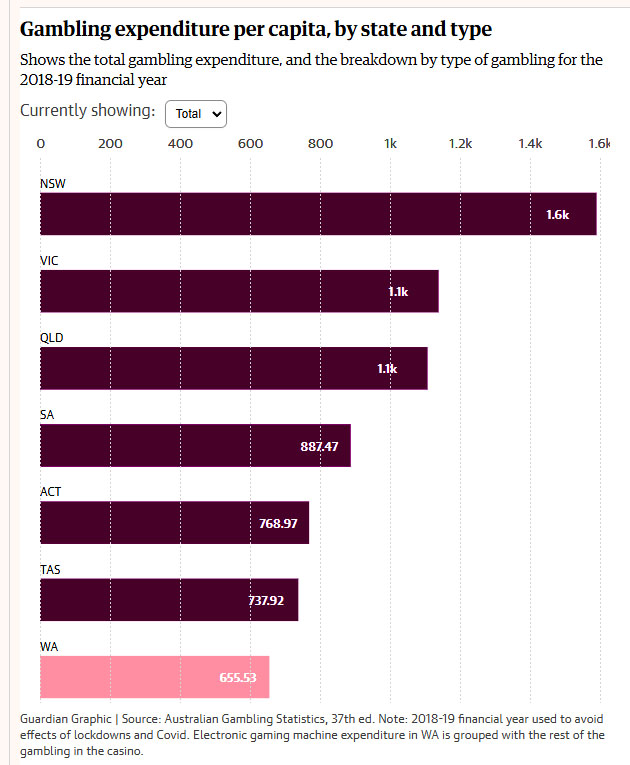Click the VIC state label
Screen dimensions: 630x765
[x=49, y=261]
